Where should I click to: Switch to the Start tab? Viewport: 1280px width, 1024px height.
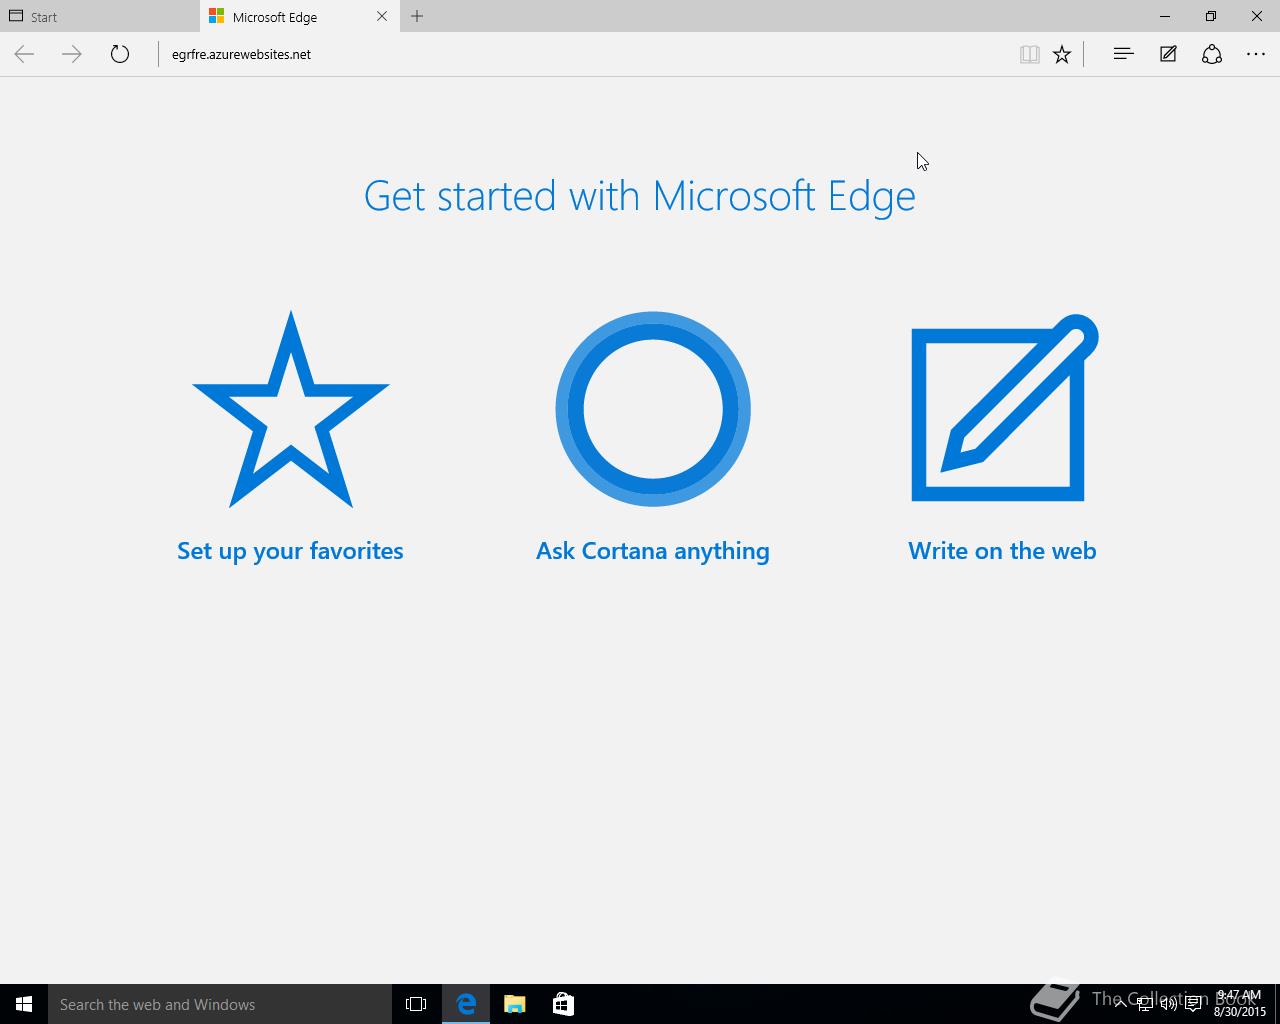(100, 16)
